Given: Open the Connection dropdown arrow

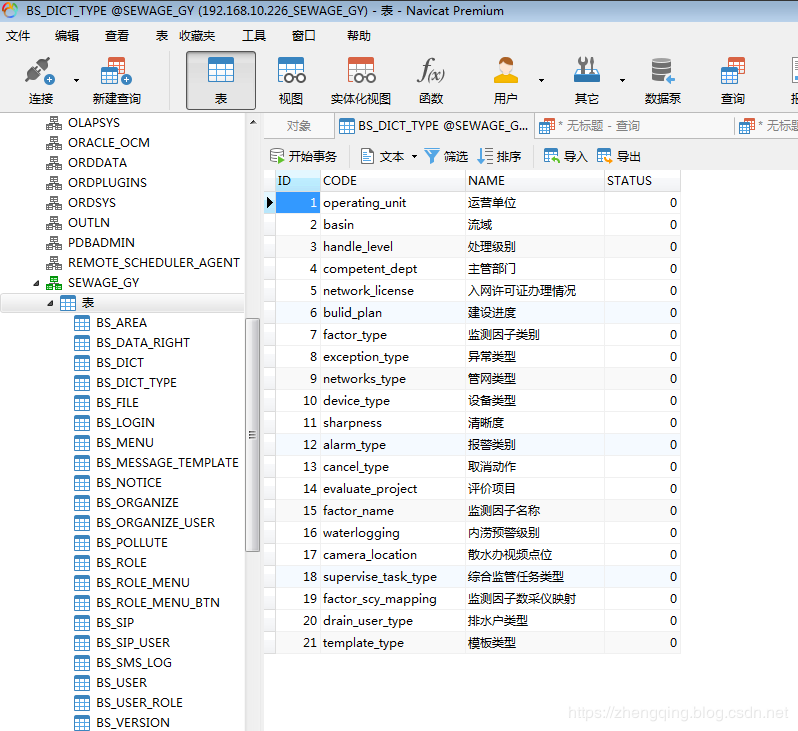Looking at the screenshot, I should [x=76, y=80].
